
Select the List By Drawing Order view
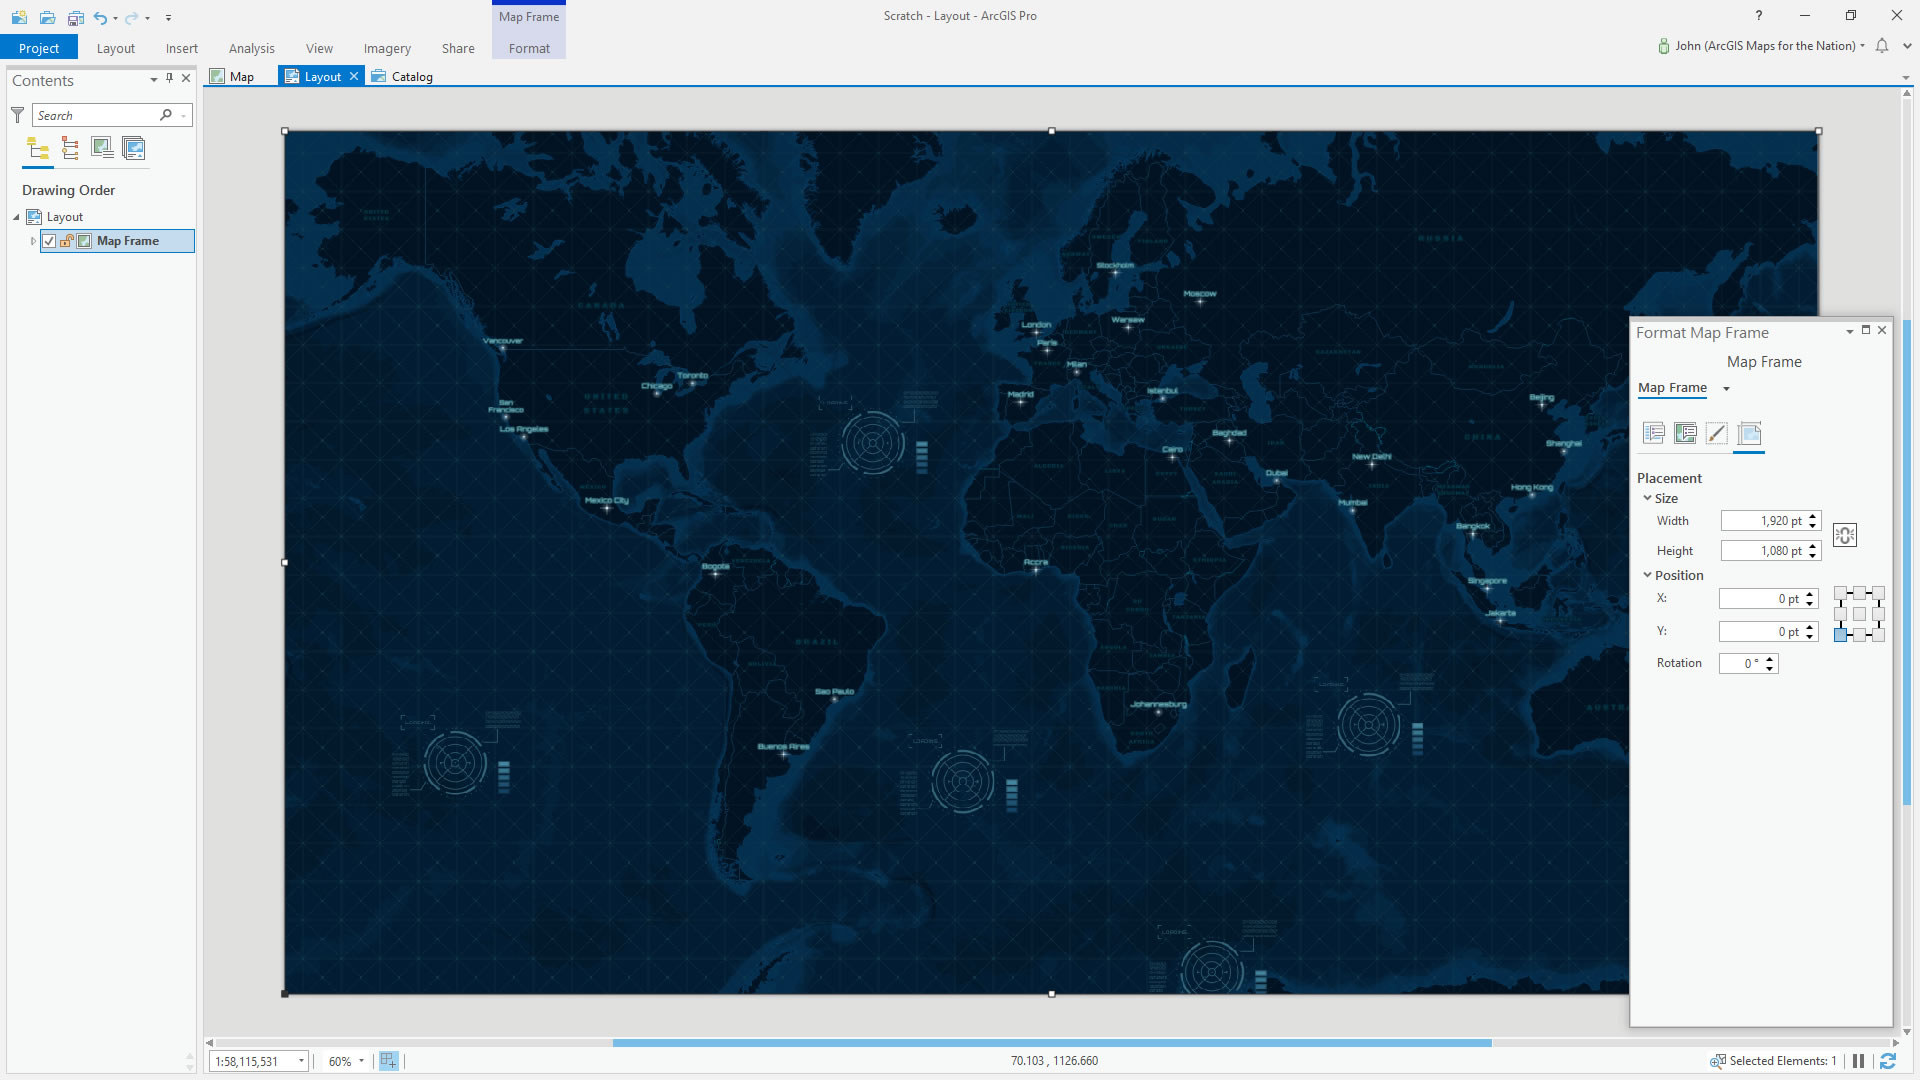pyautogui.click(x=38, y=148)
